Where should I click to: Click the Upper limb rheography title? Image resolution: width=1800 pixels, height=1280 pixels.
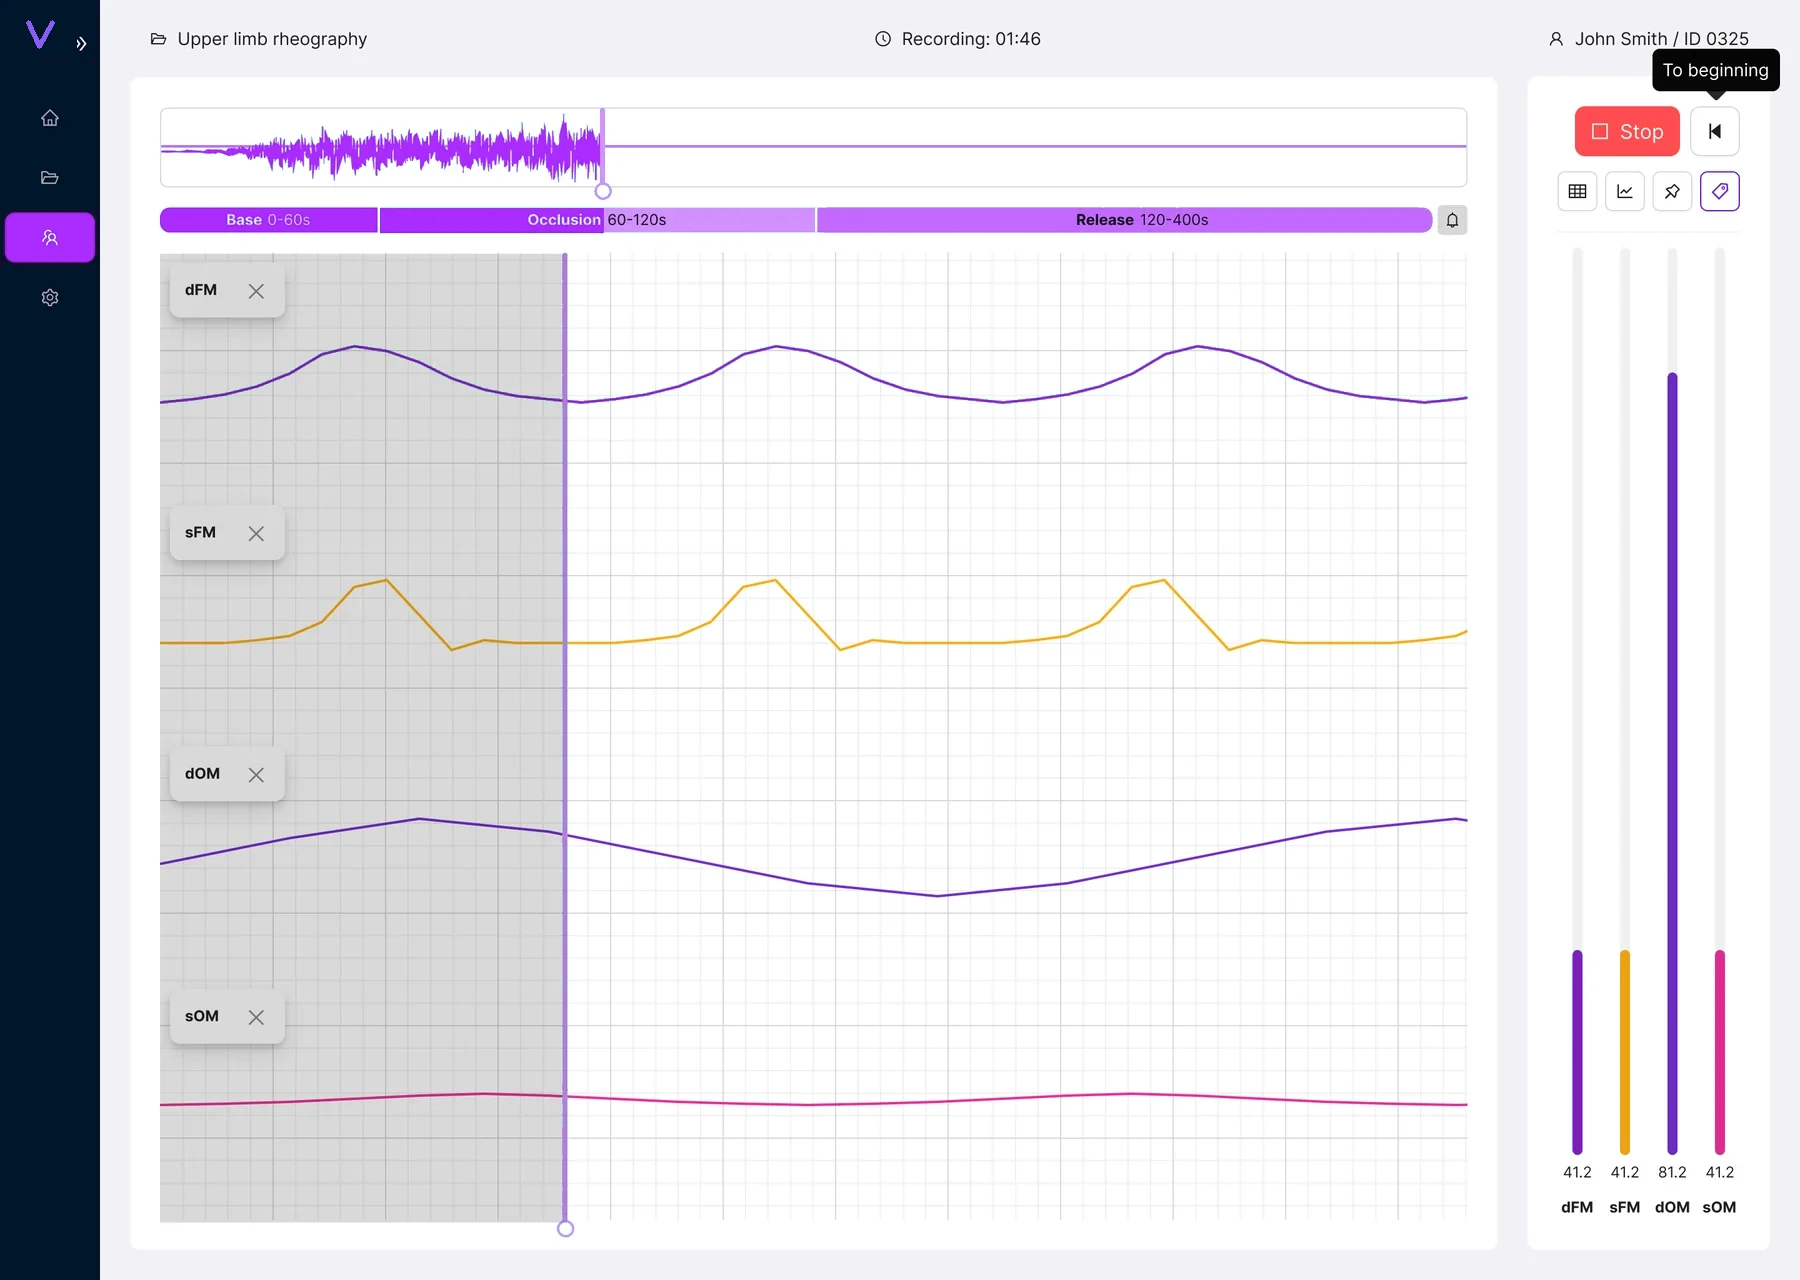[x=272, y=39]
